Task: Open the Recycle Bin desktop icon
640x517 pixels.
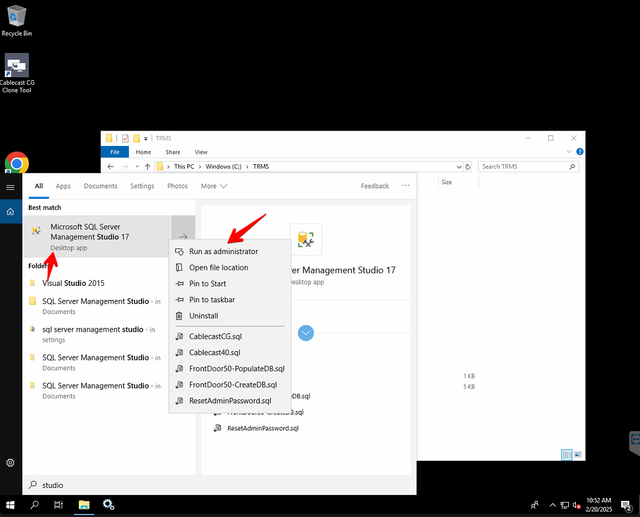Action: [16, 20]
